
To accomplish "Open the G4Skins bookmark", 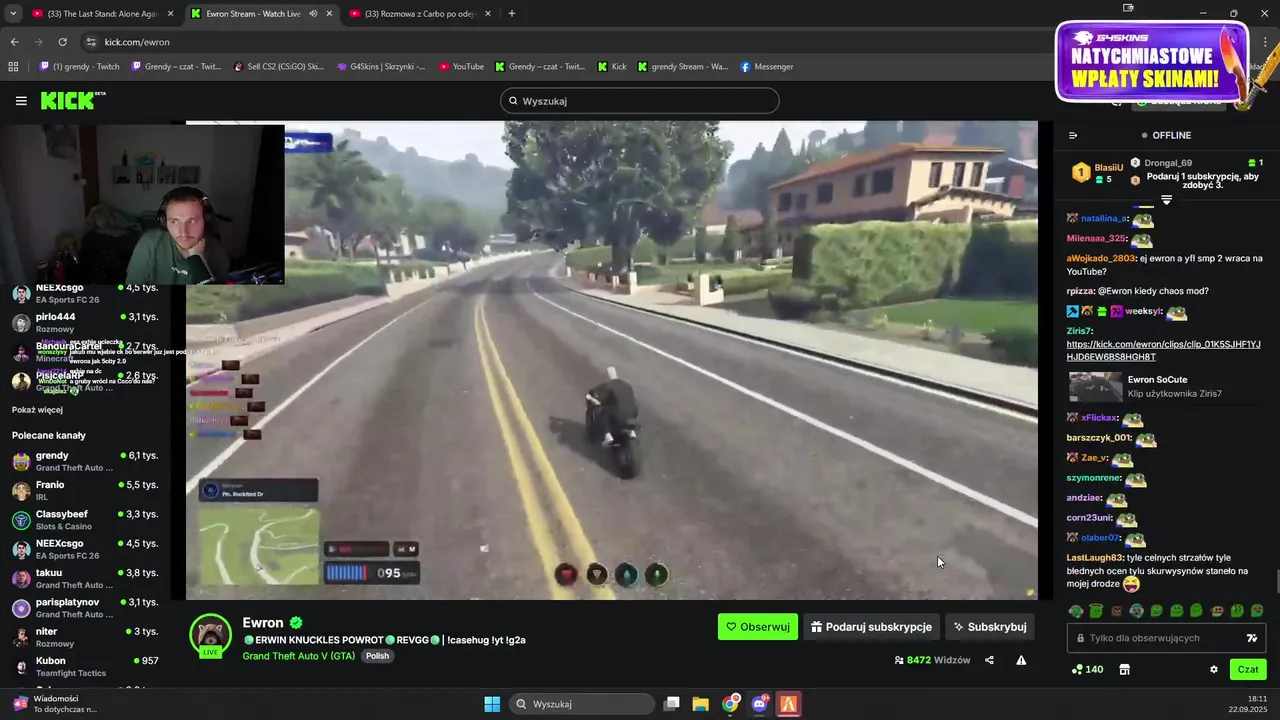I will [380, 67].
